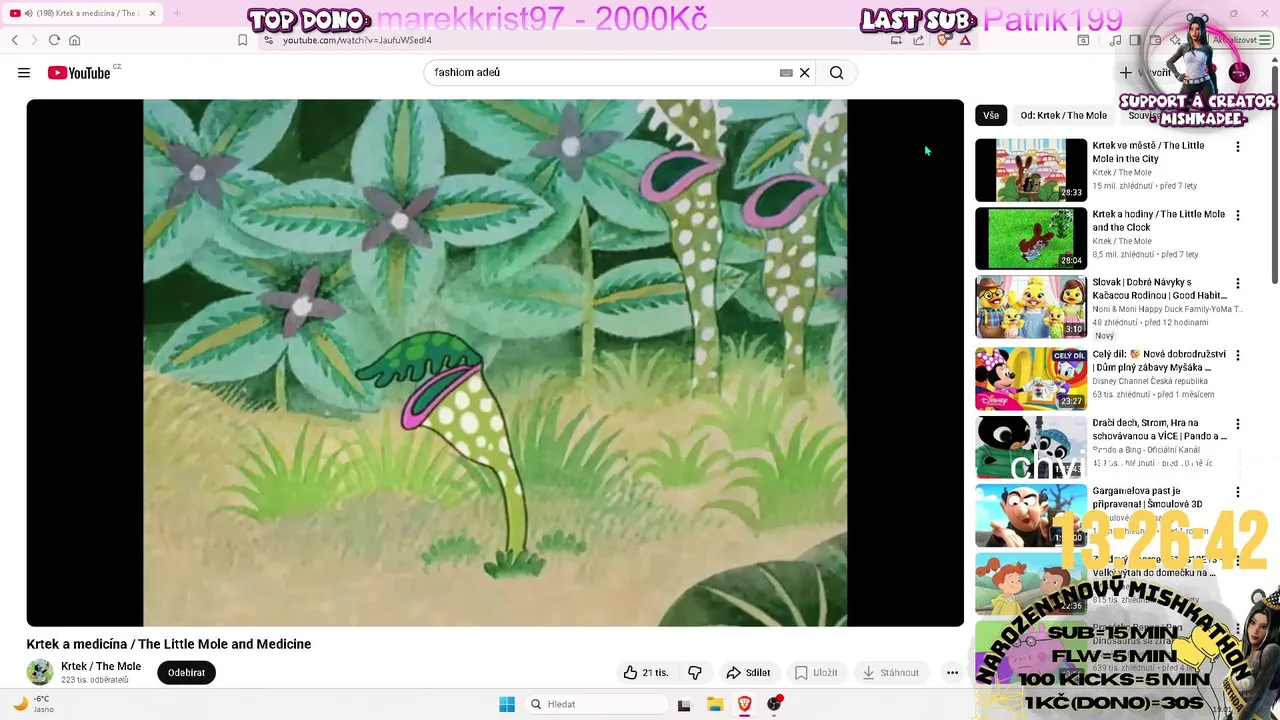Click the Stáhnout download button
Viewport: 1280px width, 720px height.
[x=890, y=673]
